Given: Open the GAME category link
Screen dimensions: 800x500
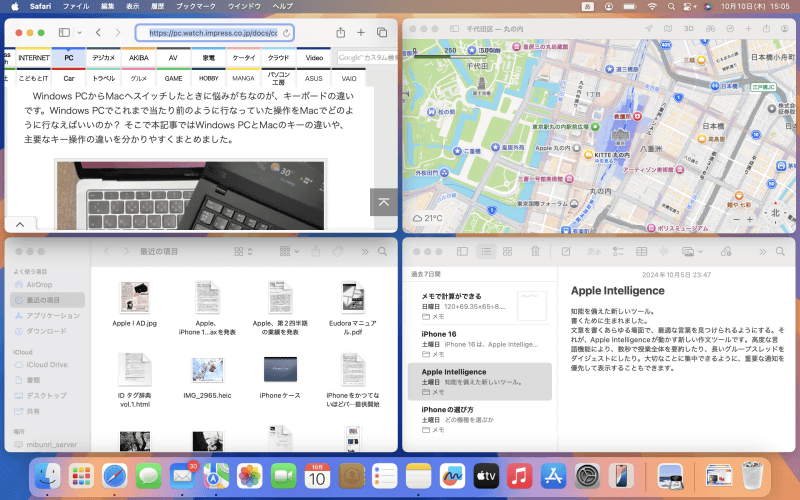Looking at the screenshot, I should 173,78.
